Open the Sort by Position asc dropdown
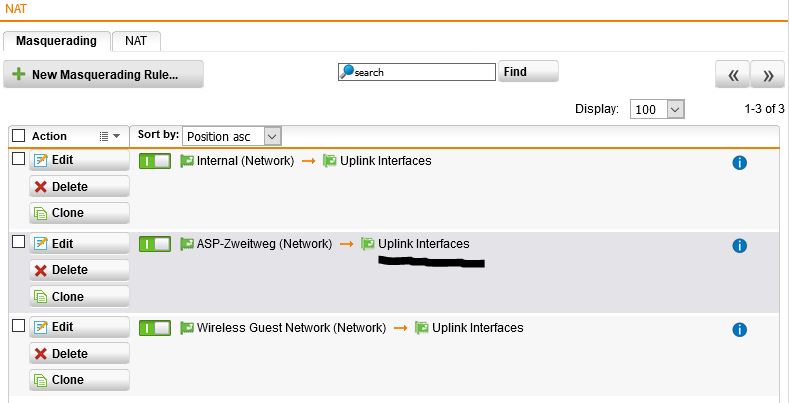Screen dimensions: 789x403 click(231, 136)
